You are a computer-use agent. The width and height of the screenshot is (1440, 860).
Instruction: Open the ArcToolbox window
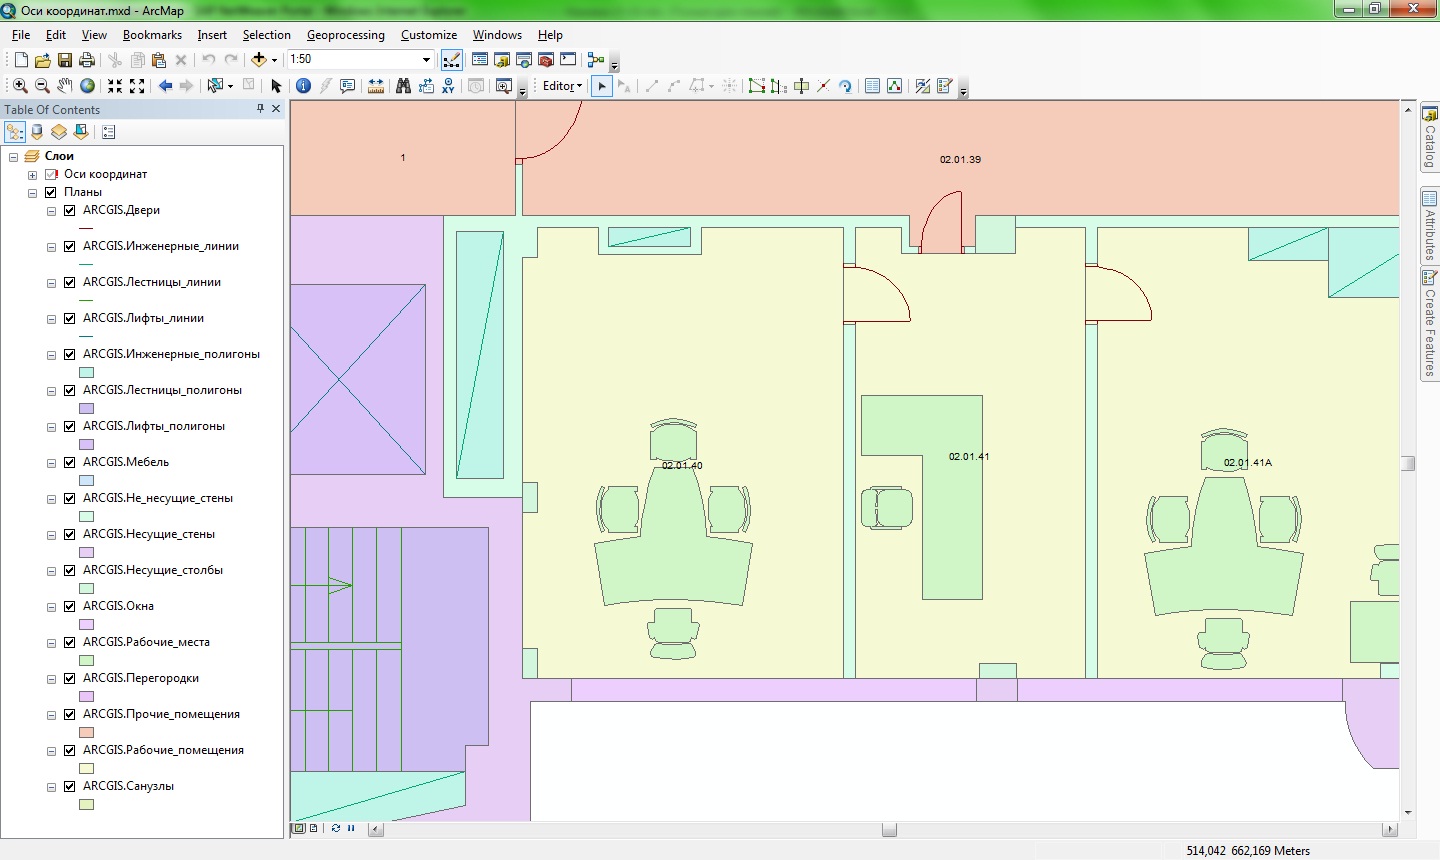pos(546,60)
